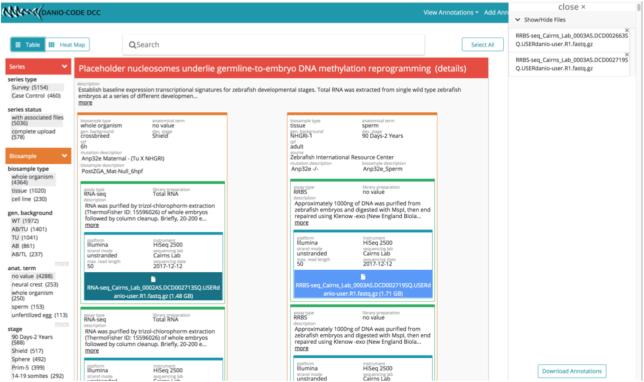Filter background by WT (1972)
644x382 pixels.
(x=25, y=221)
